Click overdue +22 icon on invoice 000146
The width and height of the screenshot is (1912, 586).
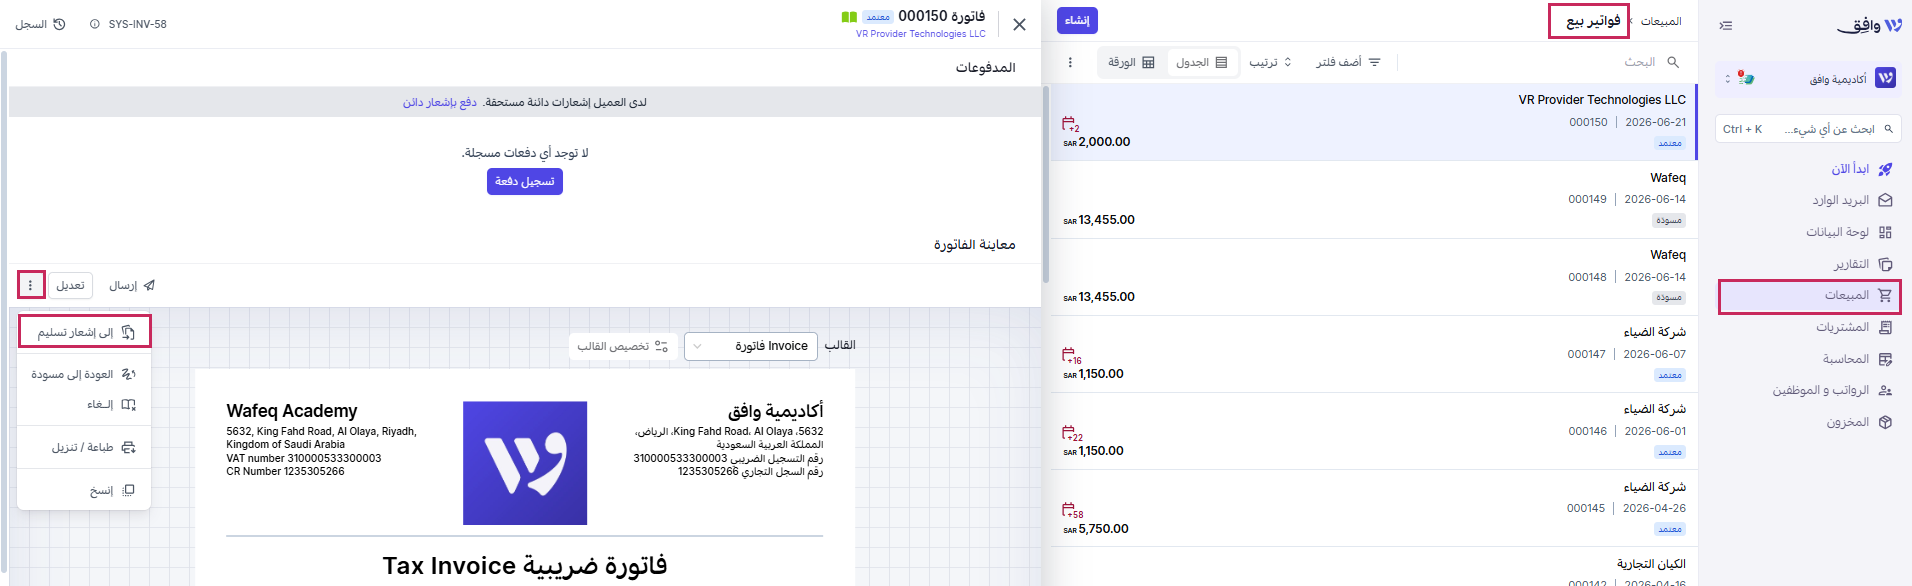[x=1072, y=433]
